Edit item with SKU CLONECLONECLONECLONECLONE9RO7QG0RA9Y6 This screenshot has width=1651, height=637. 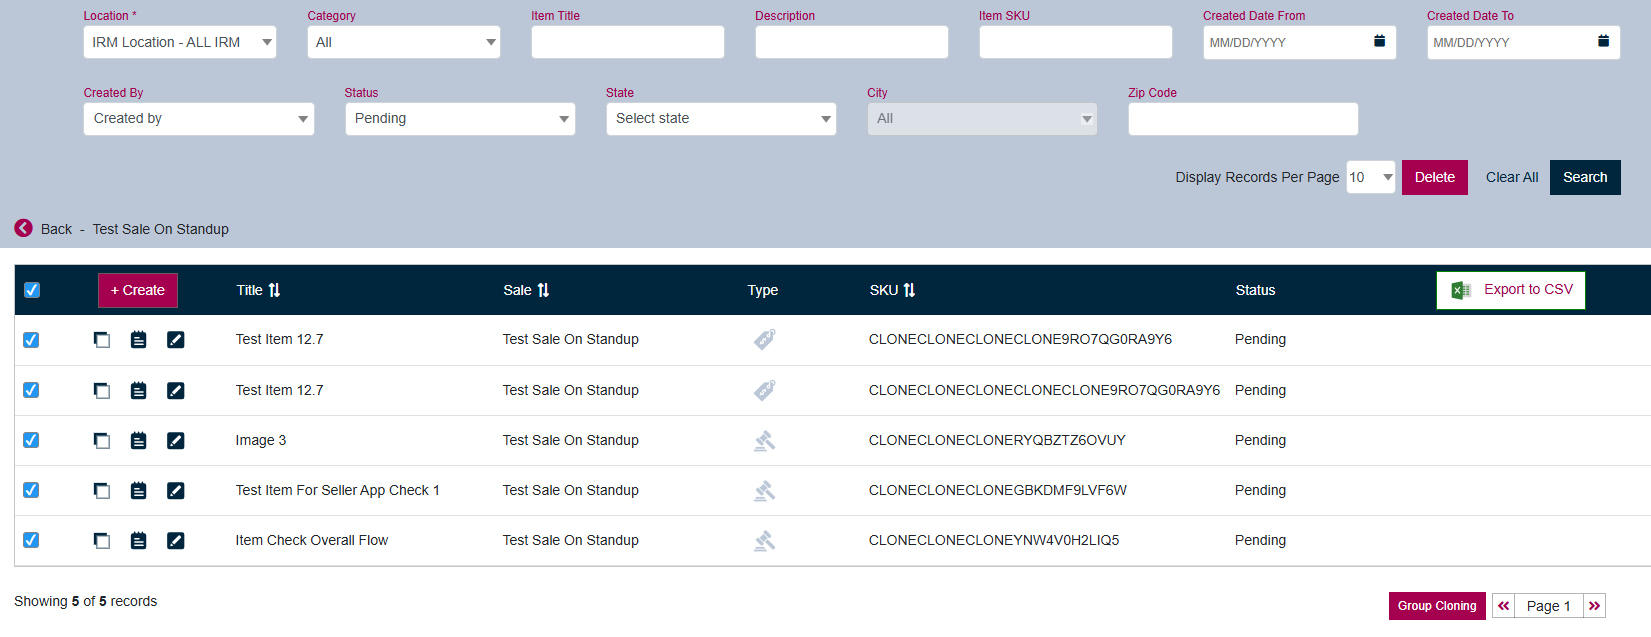tap(176, 390)
